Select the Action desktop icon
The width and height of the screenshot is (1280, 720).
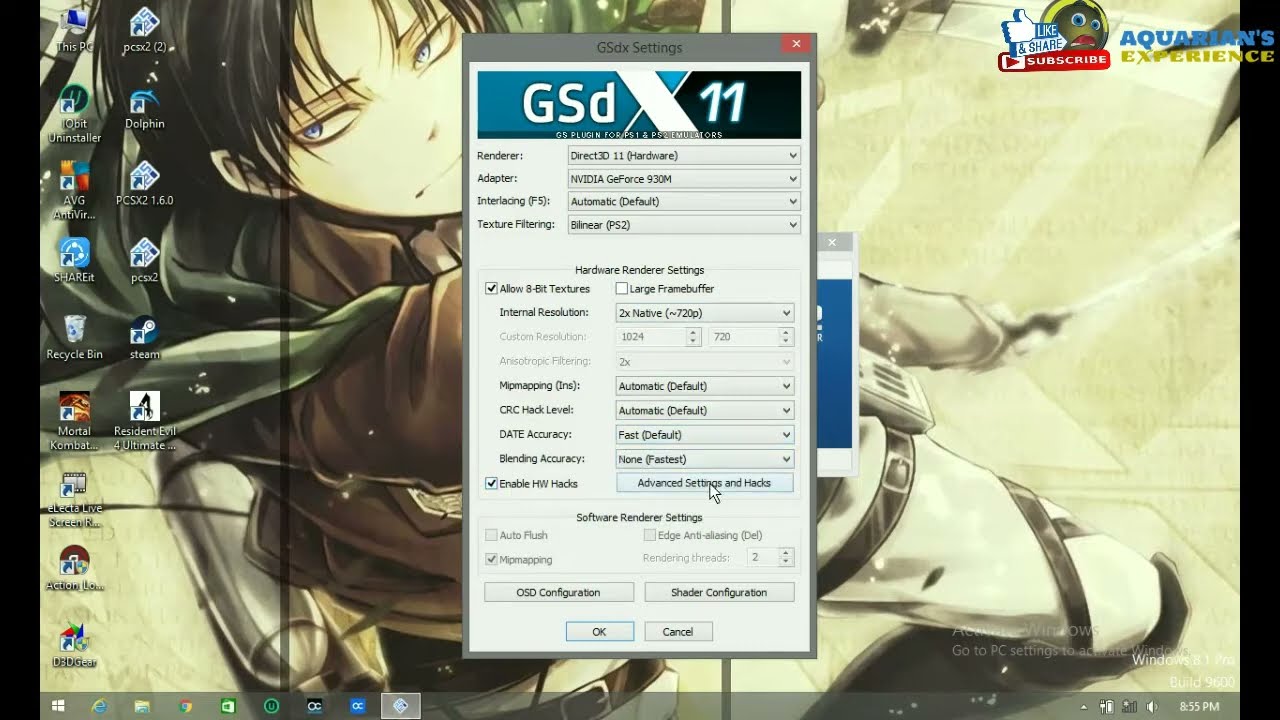(74, 568)
